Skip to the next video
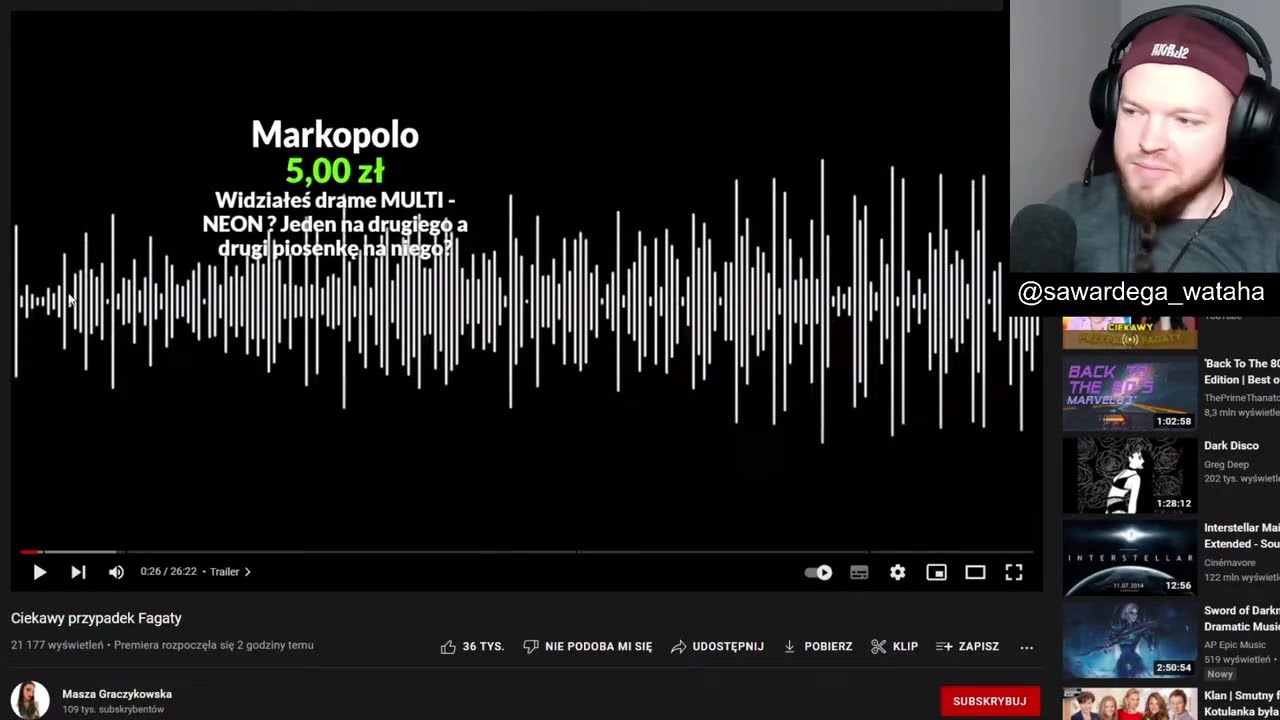 click(x=78, y=572)
